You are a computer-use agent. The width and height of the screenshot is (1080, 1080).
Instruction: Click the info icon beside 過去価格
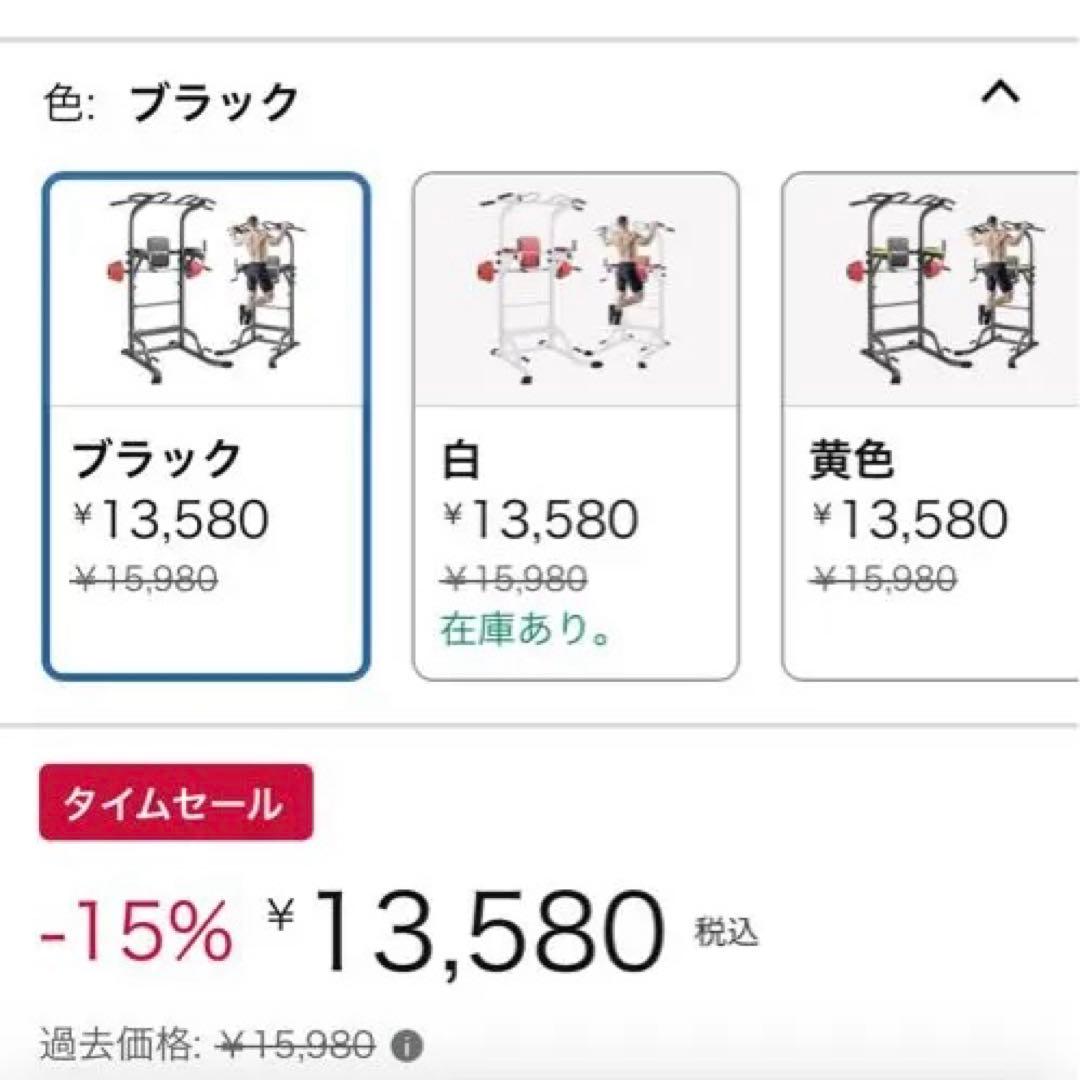click(x=406, y=1047)
